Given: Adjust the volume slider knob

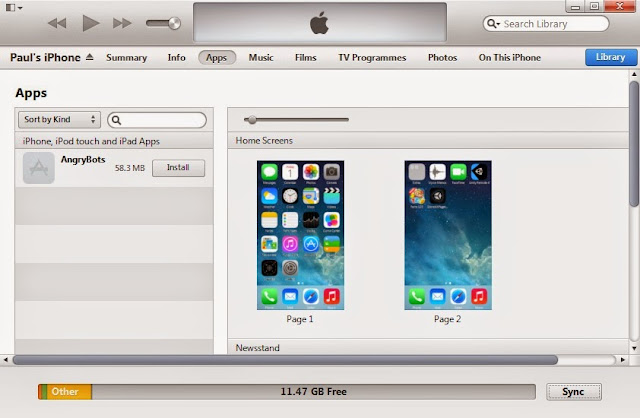Looking at the screenshot, I should (x=174, y=23).
